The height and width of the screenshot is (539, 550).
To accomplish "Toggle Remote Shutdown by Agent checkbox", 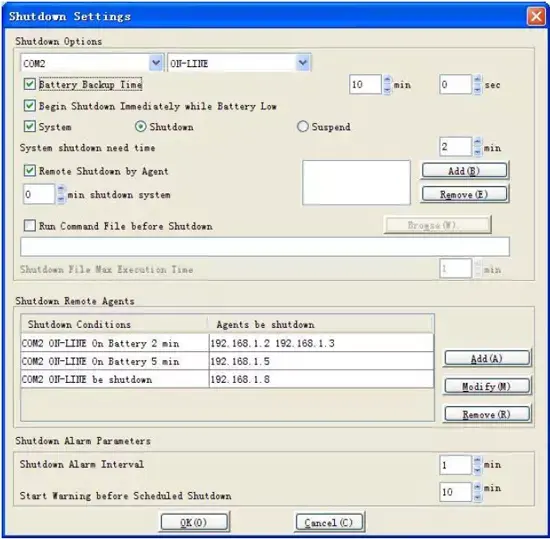I will 30,171.
